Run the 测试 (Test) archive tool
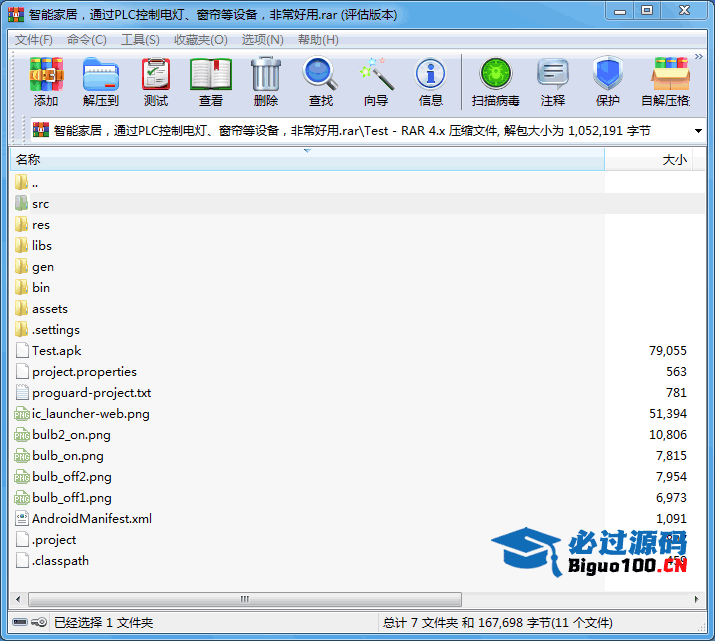Screen dimensions: 715x641 (x=156, y=82)
